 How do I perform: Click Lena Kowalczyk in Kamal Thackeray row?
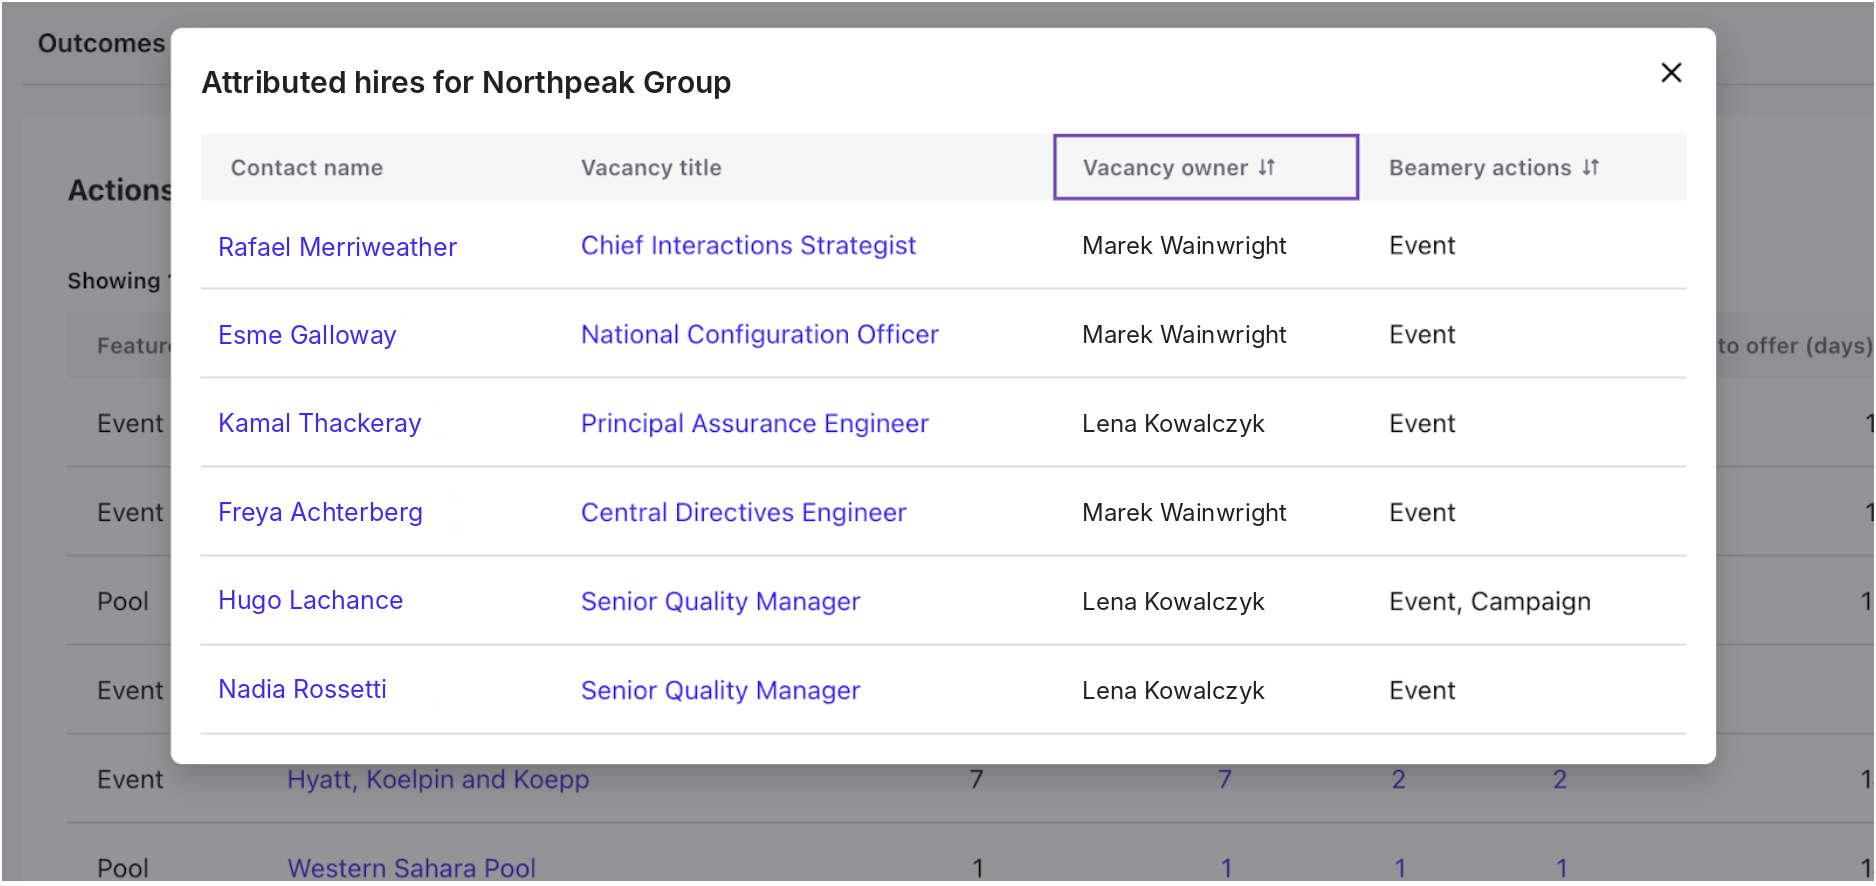tap(1173, 424)
